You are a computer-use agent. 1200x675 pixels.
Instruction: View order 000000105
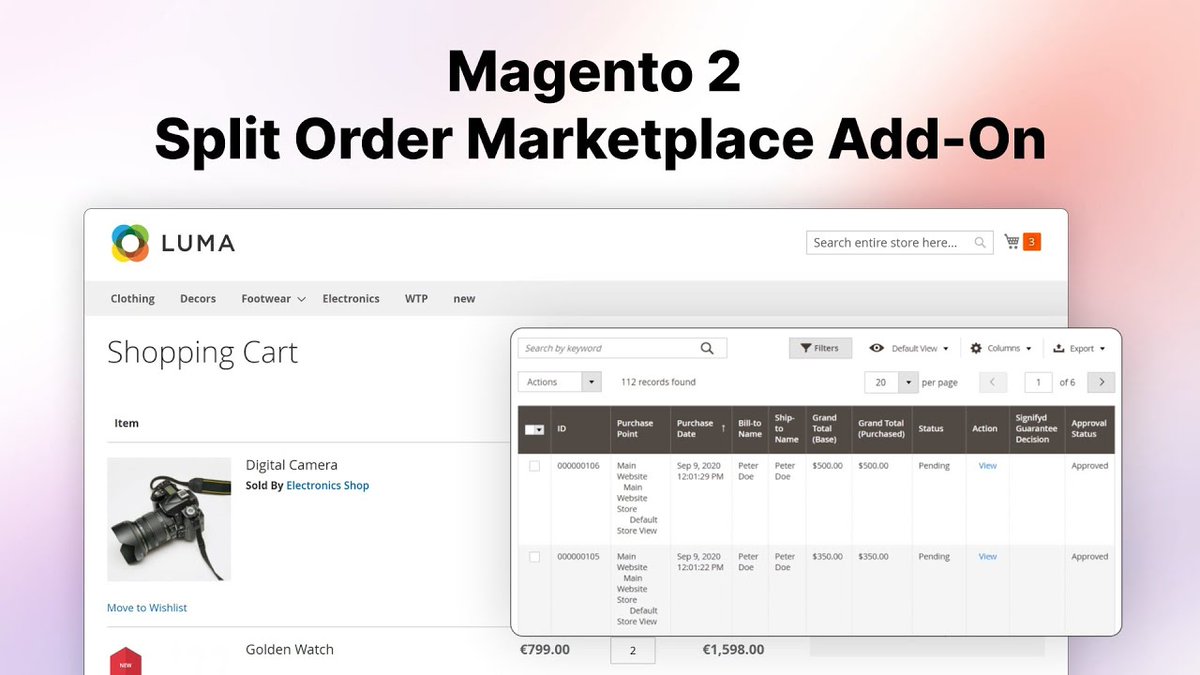pyautogui.click(x=987, y=557)
